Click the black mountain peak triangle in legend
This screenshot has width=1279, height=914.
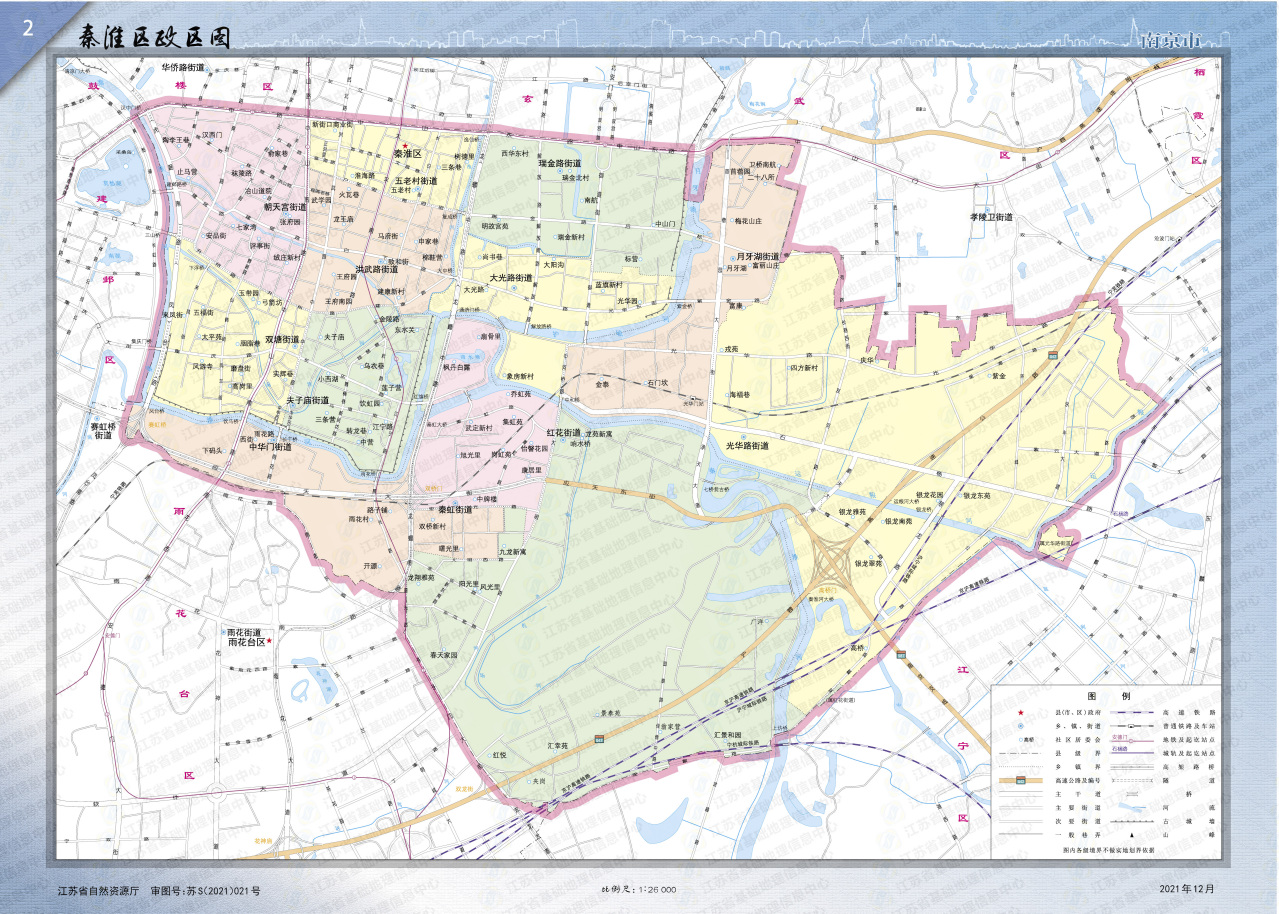(1131, 833)
